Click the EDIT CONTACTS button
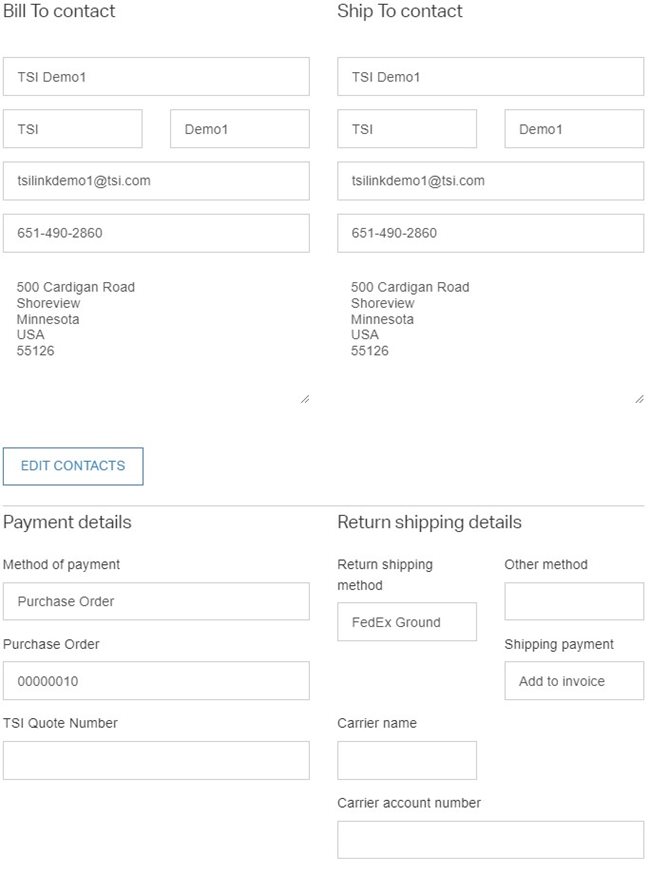The image size is (650, 874). tap(73, 466)
